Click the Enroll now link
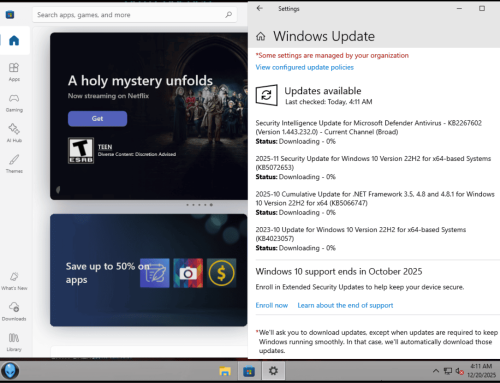Screen dimensions: 500x383 (272, 305)
